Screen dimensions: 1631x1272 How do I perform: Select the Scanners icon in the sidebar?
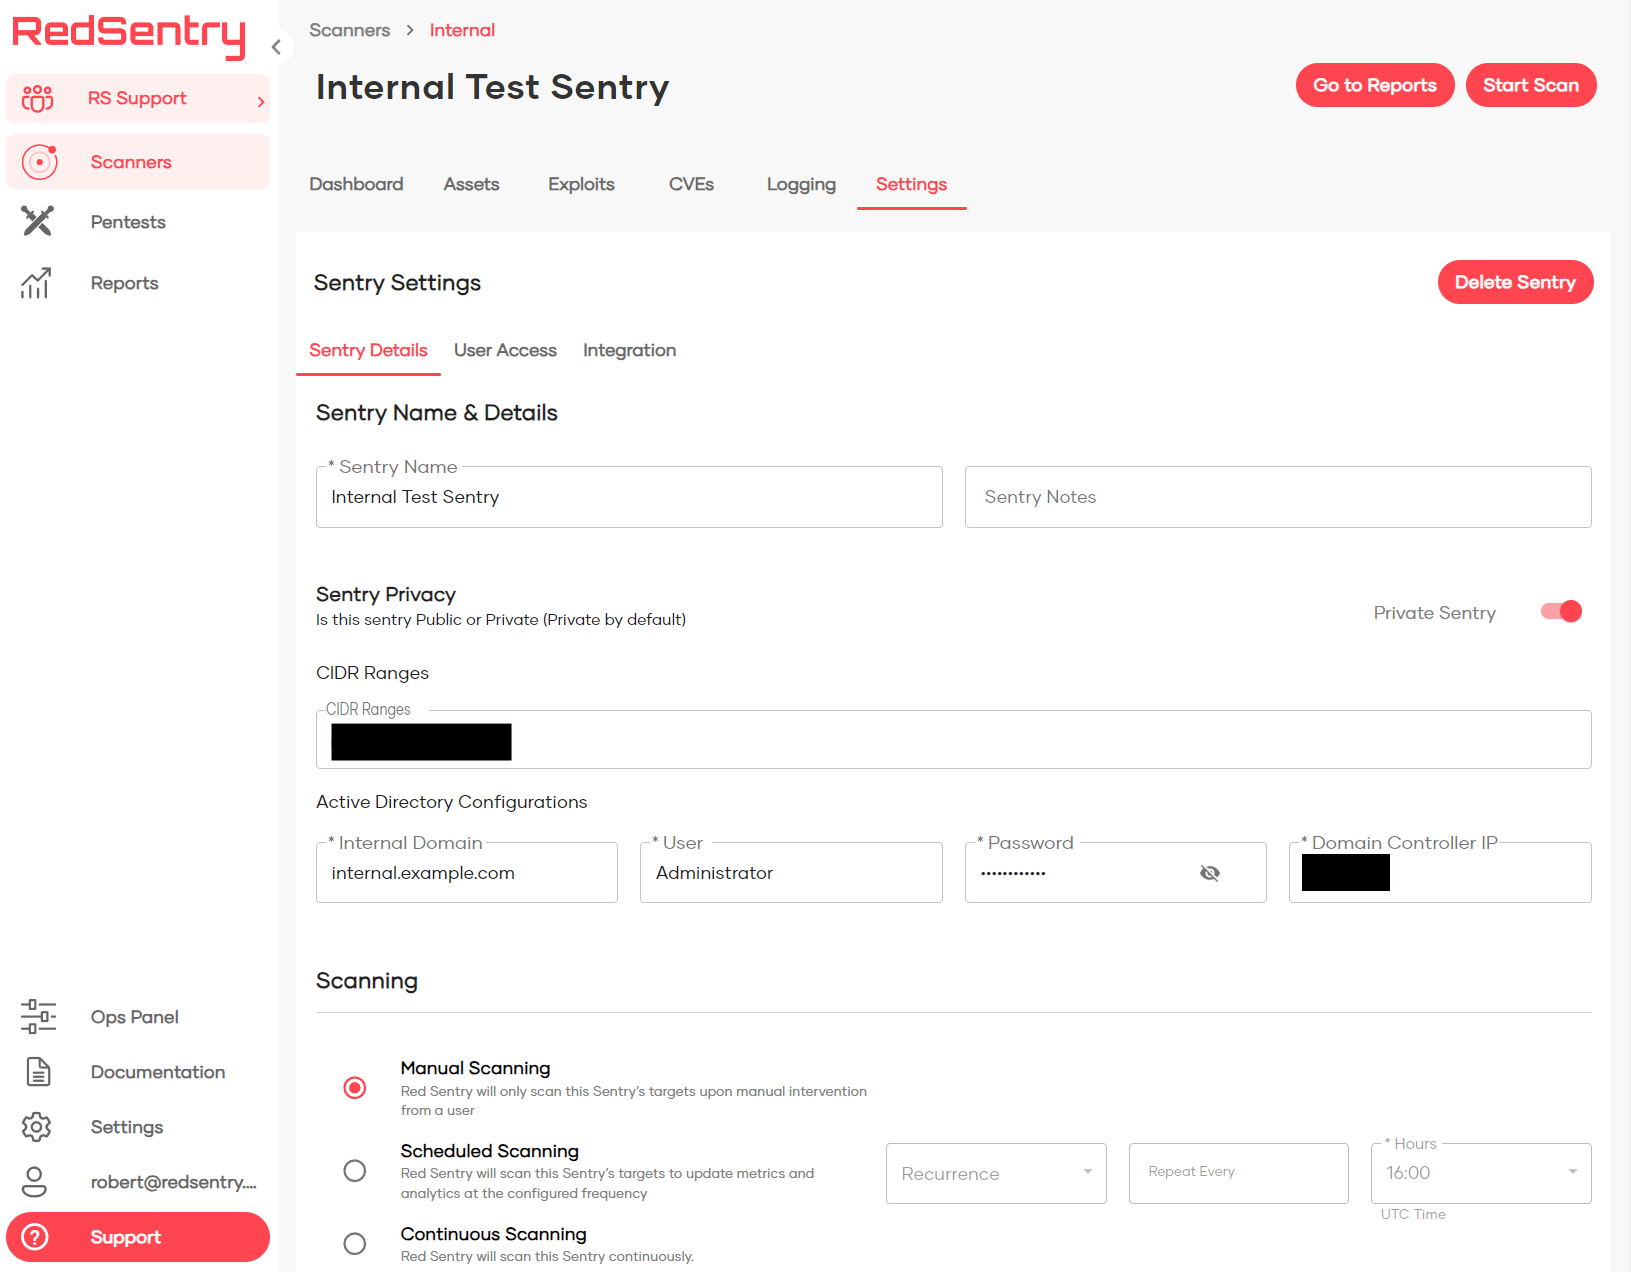tap(39, 161)
